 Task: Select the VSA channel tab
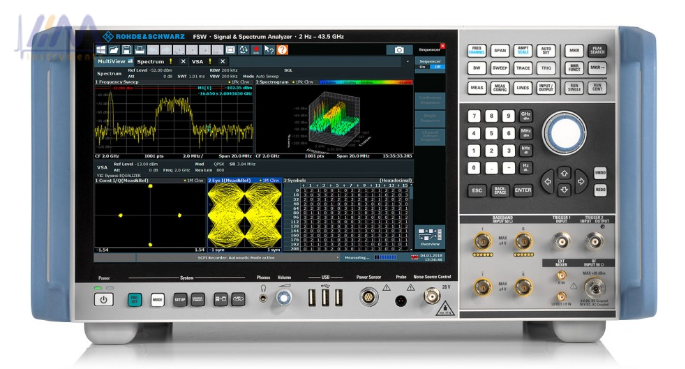point(197,62)
